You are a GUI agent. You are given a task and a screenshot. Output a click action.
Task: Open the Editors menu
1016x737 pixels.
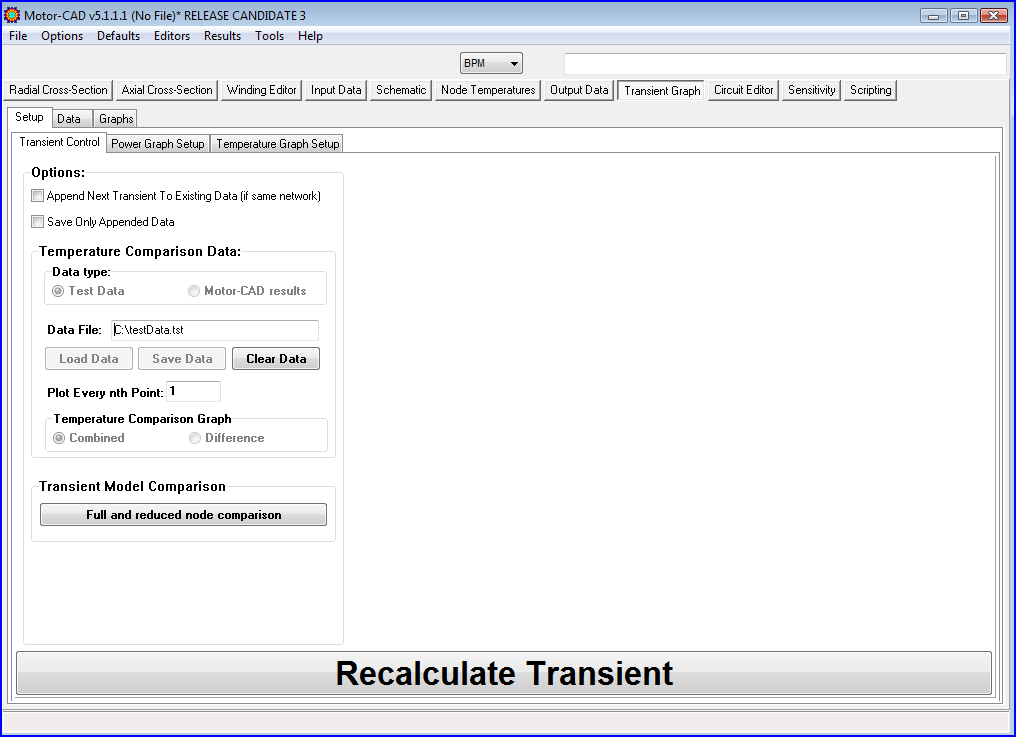pos(172,36)
